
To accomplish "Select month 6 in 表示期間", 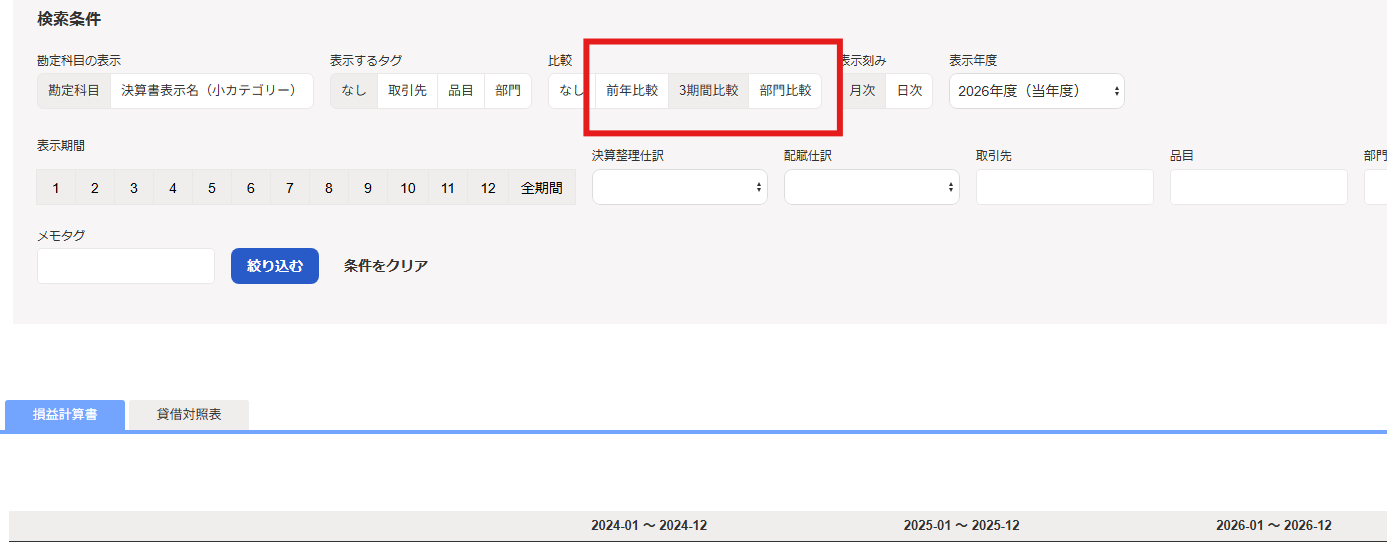I will click(251, 188).
